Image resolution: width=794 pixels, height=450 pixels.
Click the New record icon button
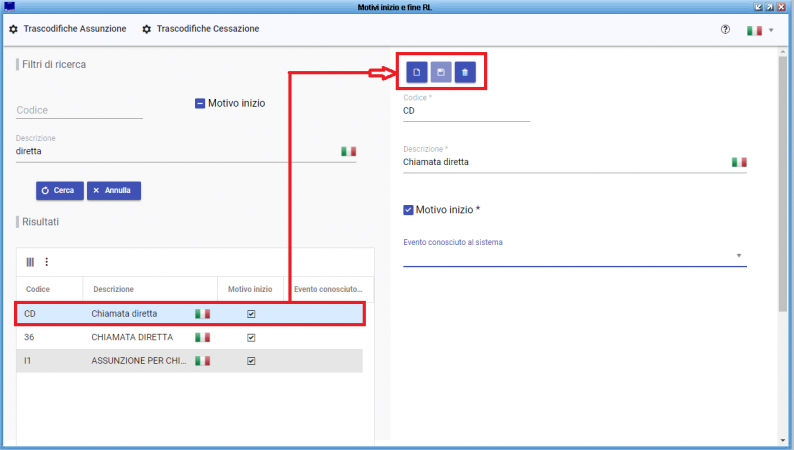pos(417,72)
